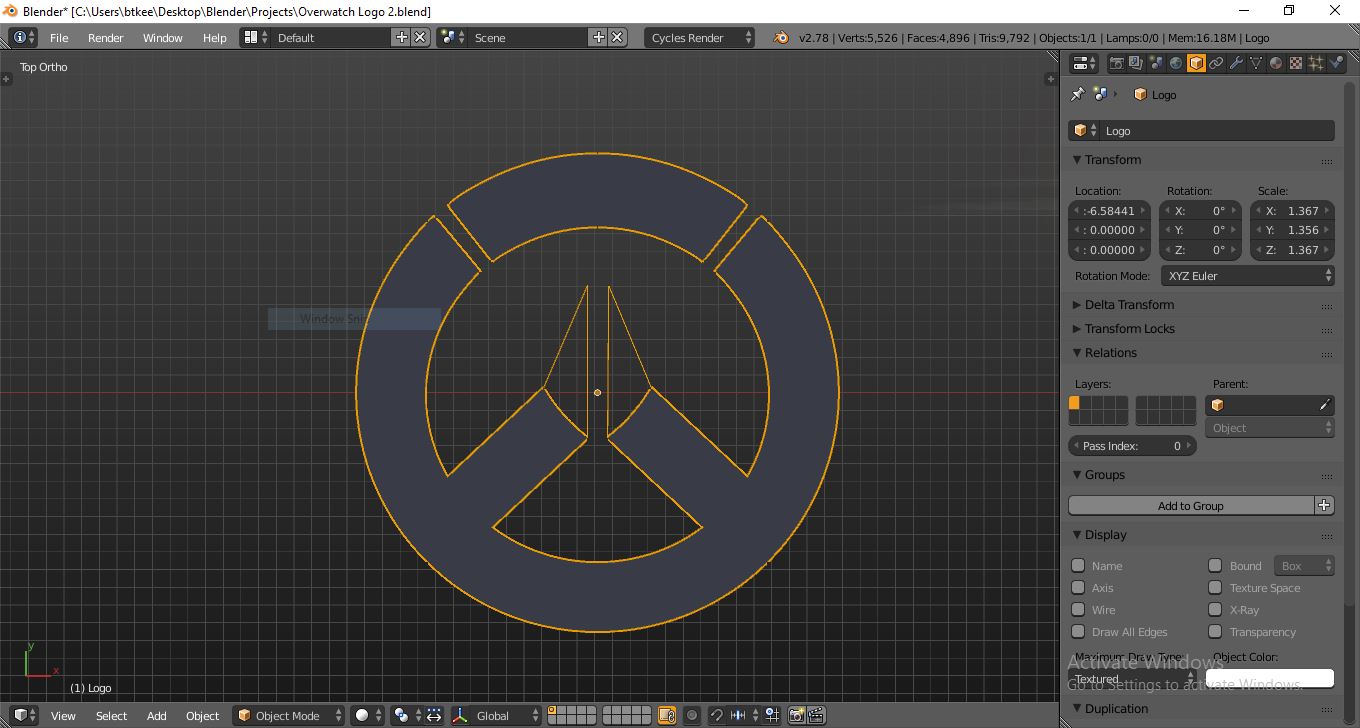The image size is (1360, 728).
Task: Click the Object Color white swatch
Action: 1270,678
